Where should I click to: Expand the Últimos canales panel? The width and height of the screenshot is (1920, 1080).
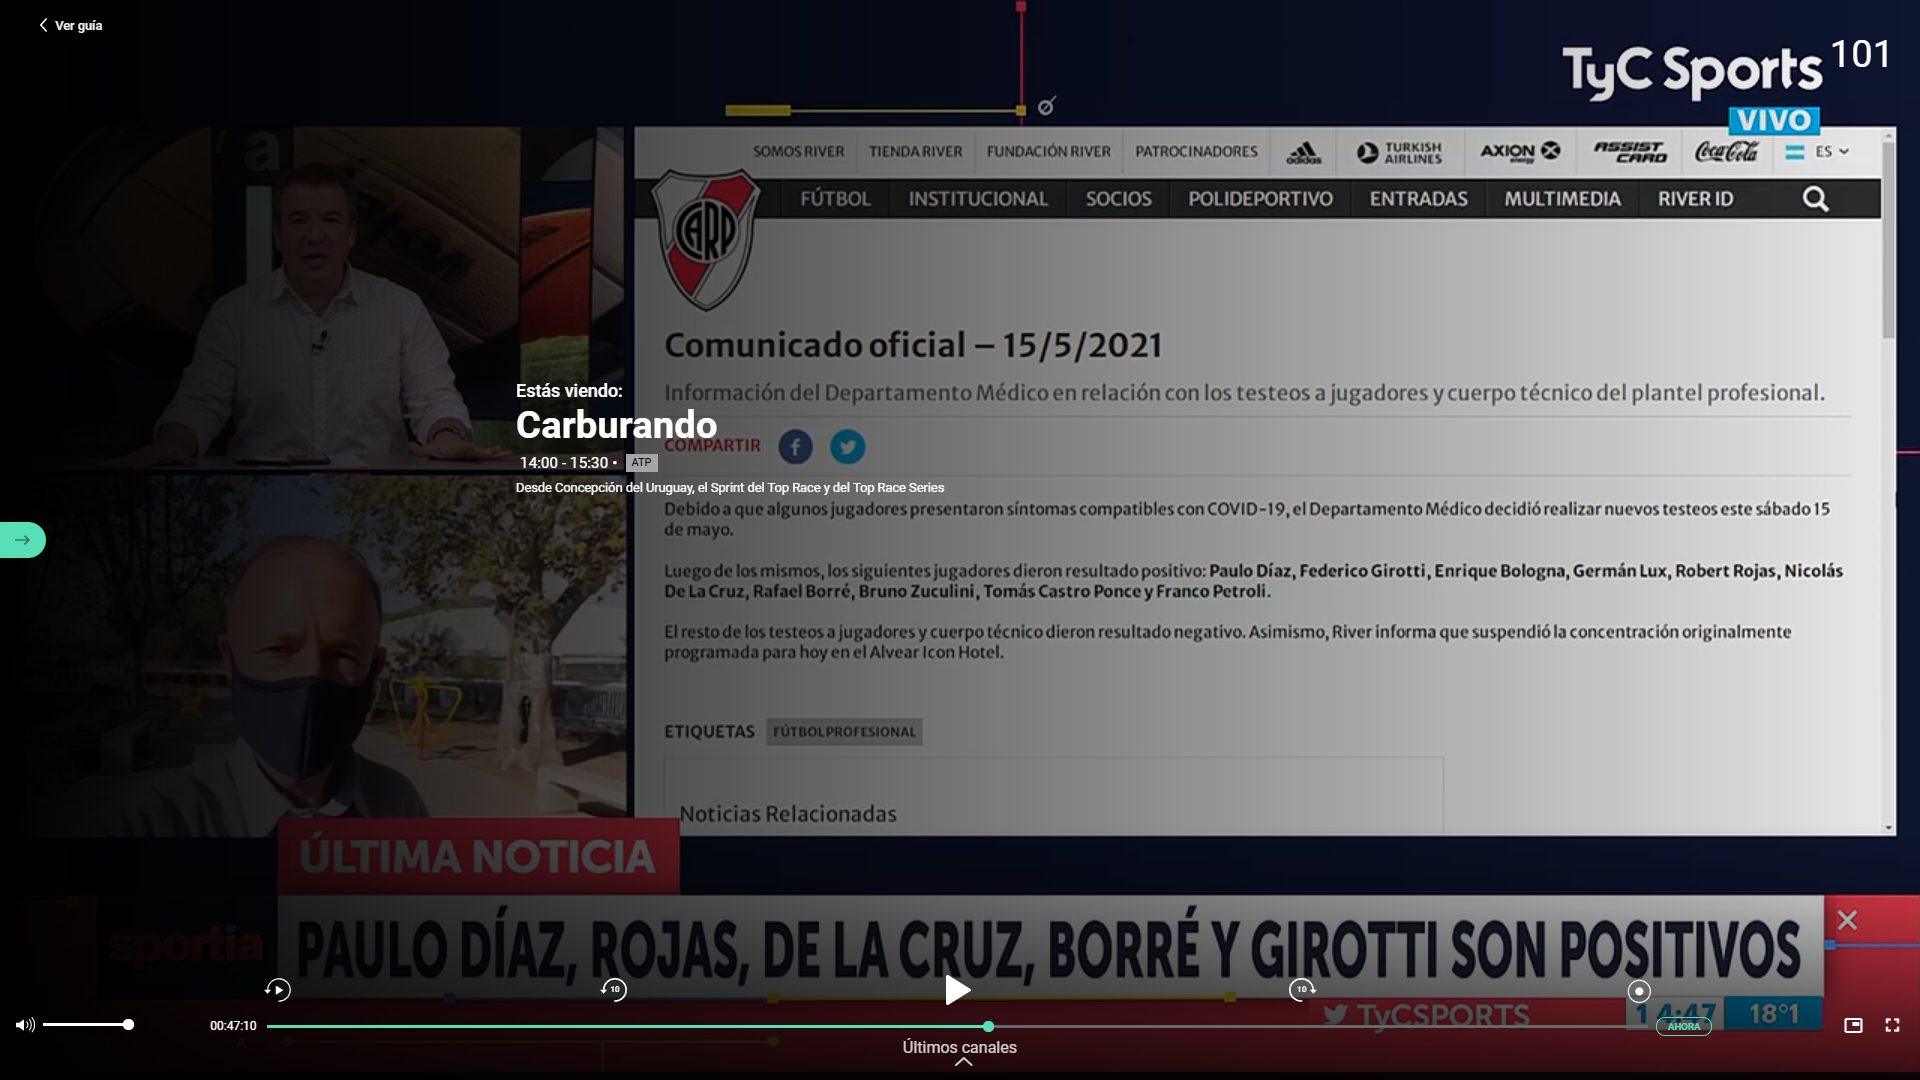coord(960,1053)
